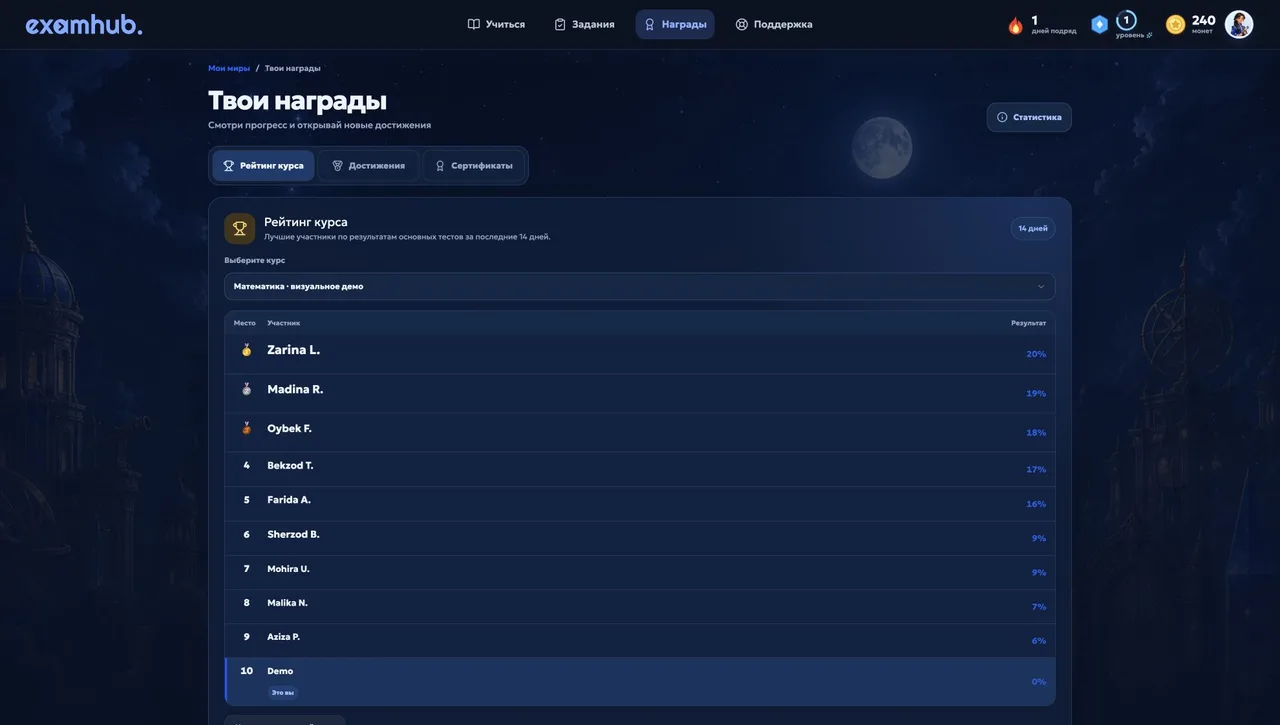Click the level progress ring
1280x725 pixels.
pos(1126,20)
